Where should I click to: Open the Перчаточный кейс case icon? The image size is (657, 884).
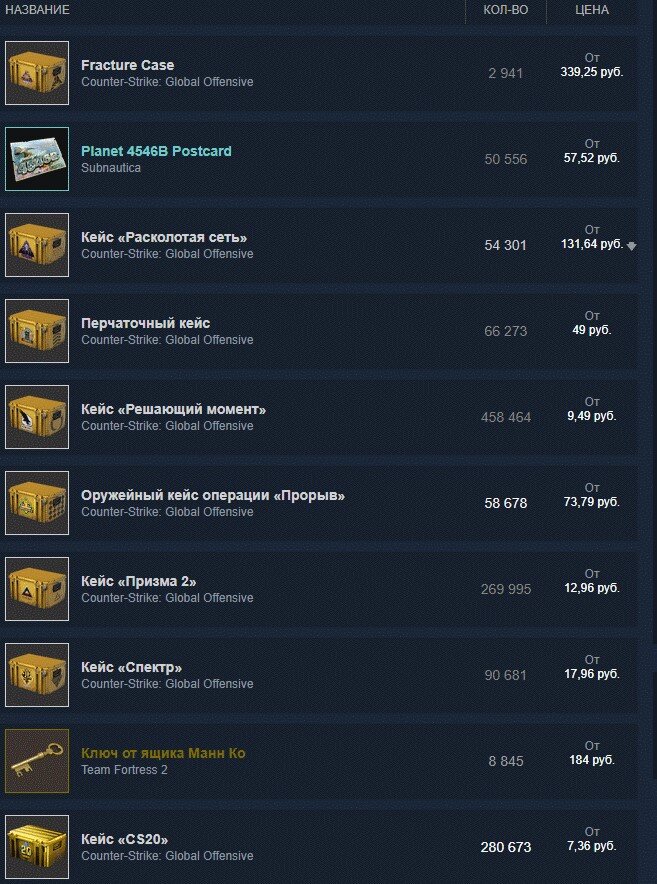(x=37, y=331)
